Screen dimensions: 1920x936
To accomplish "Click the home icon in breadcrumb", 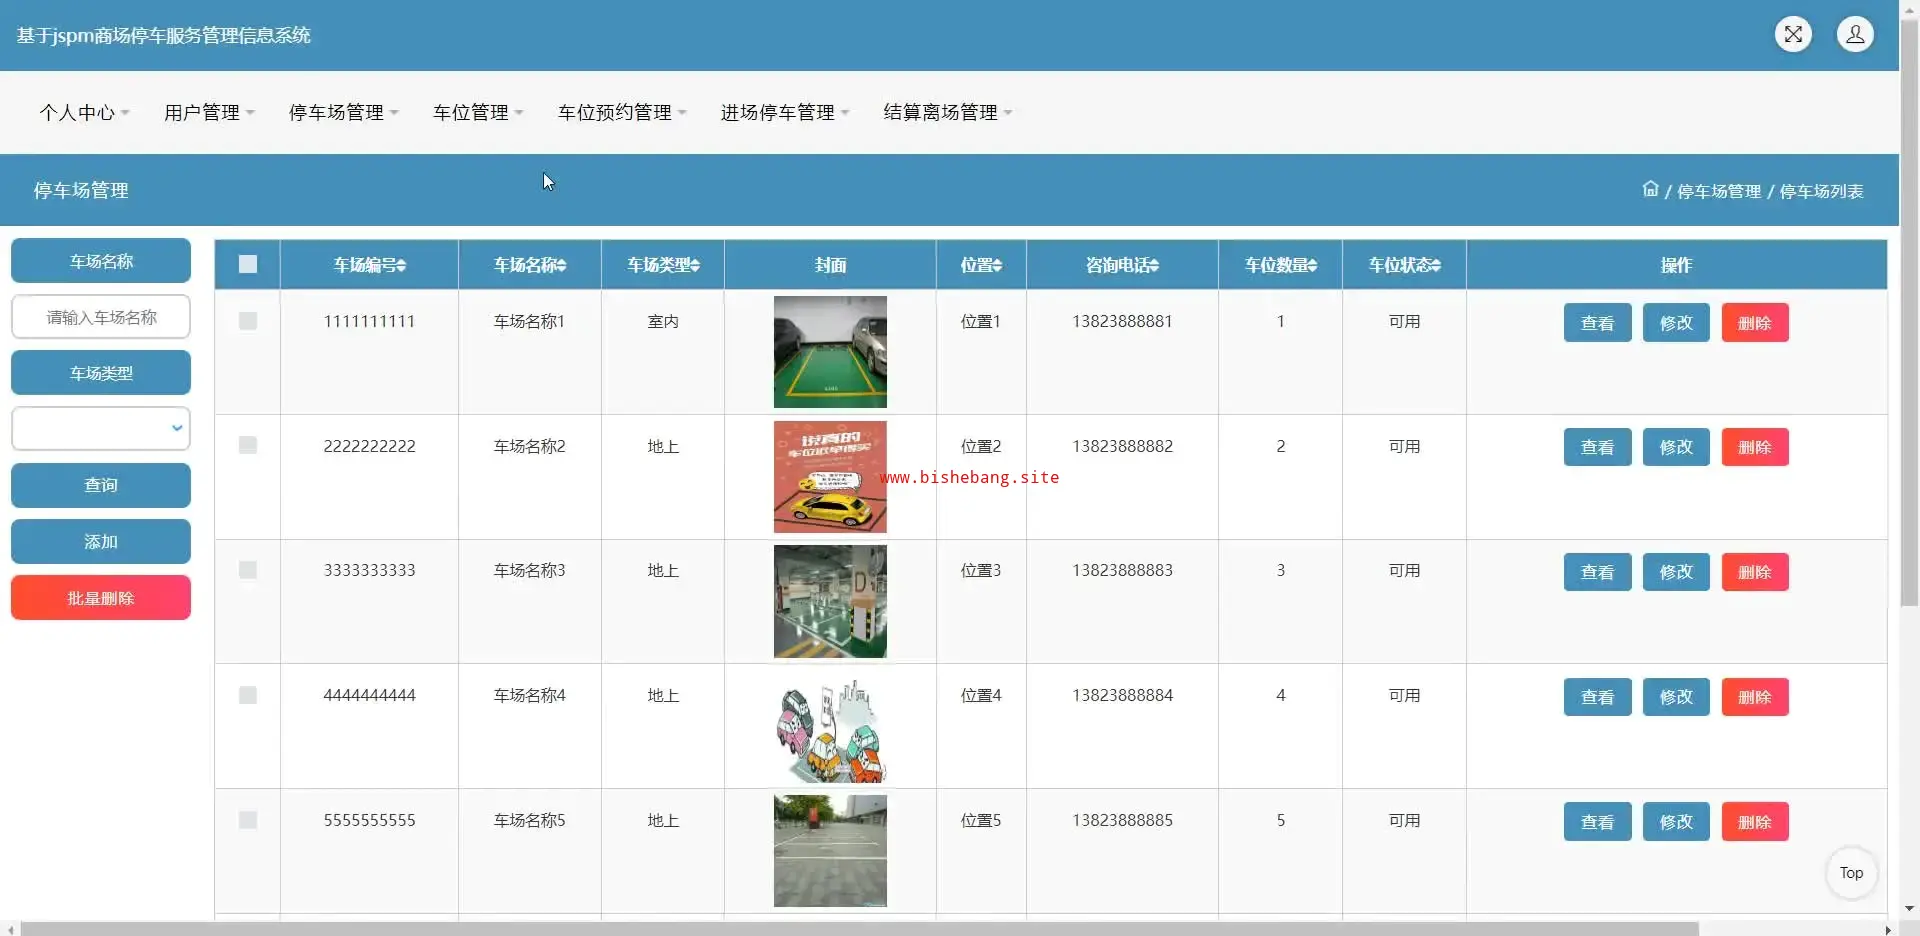I will (1650, 189).
